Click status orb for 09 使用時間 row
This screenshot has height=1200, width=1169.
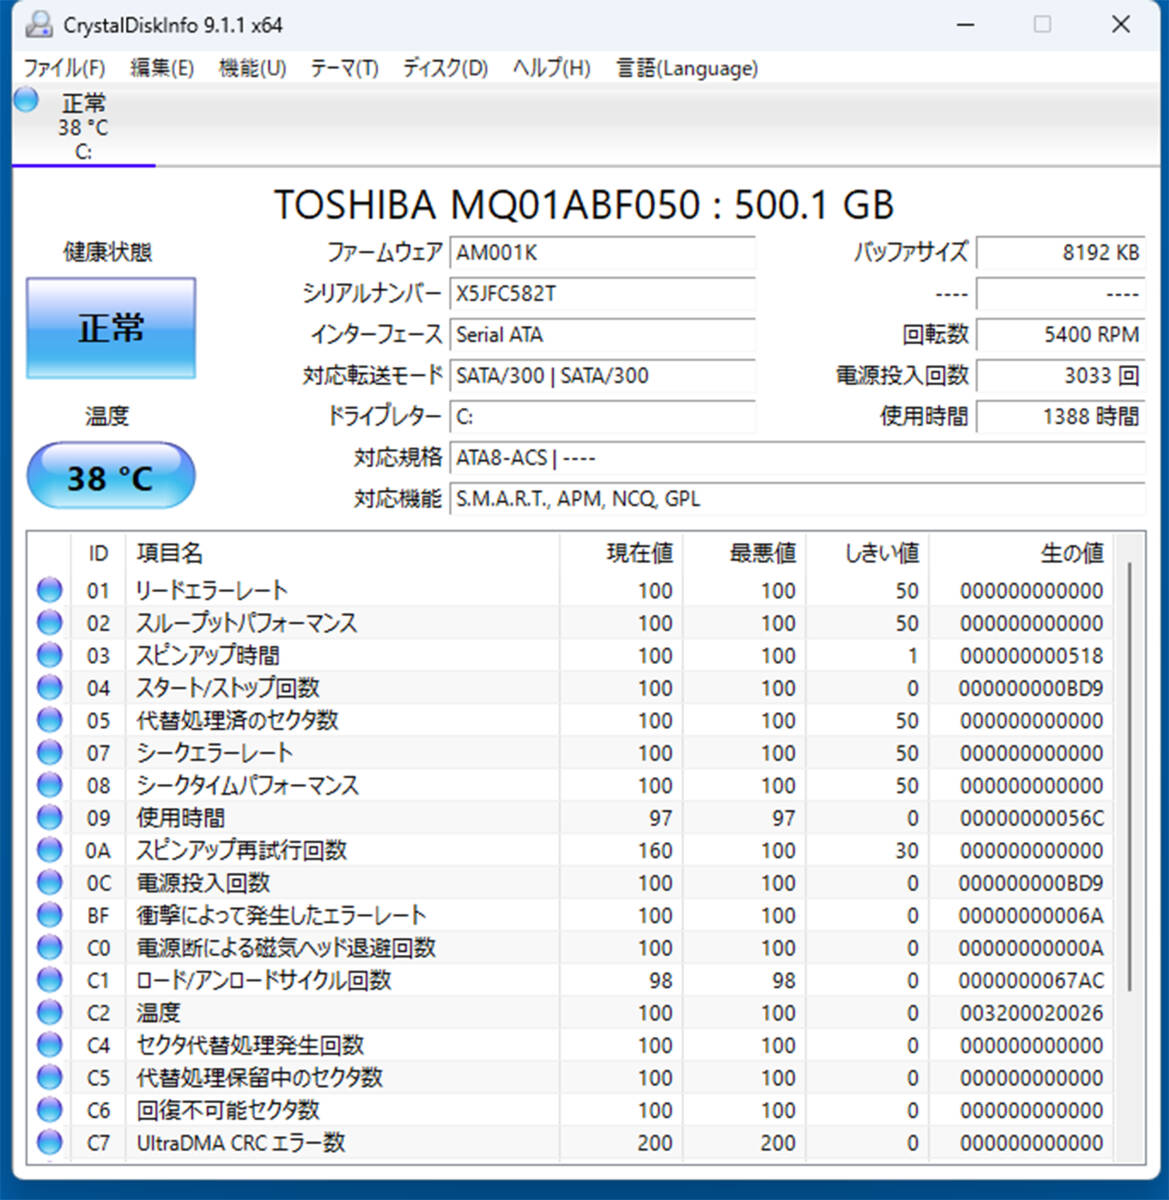49,818
